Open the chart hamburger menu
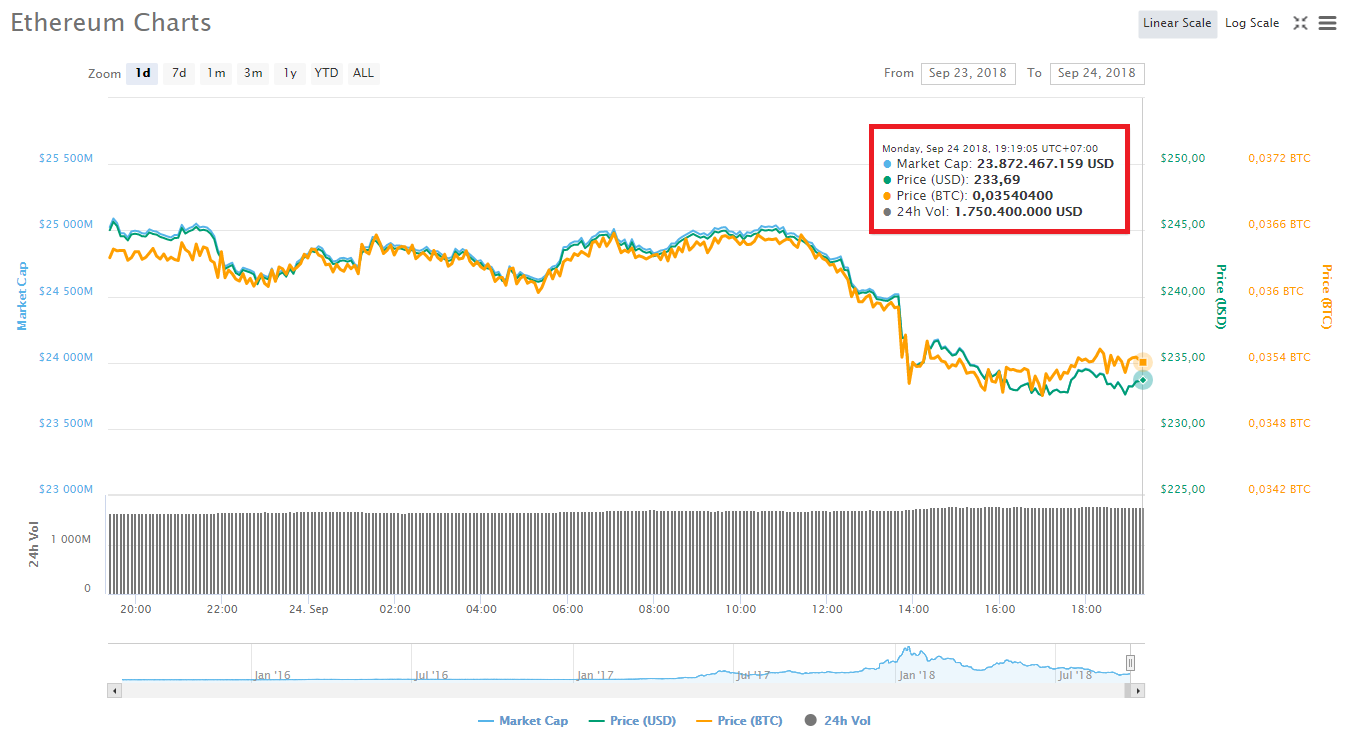This screenshot has width=1346, height=736. coord(1327,23)
